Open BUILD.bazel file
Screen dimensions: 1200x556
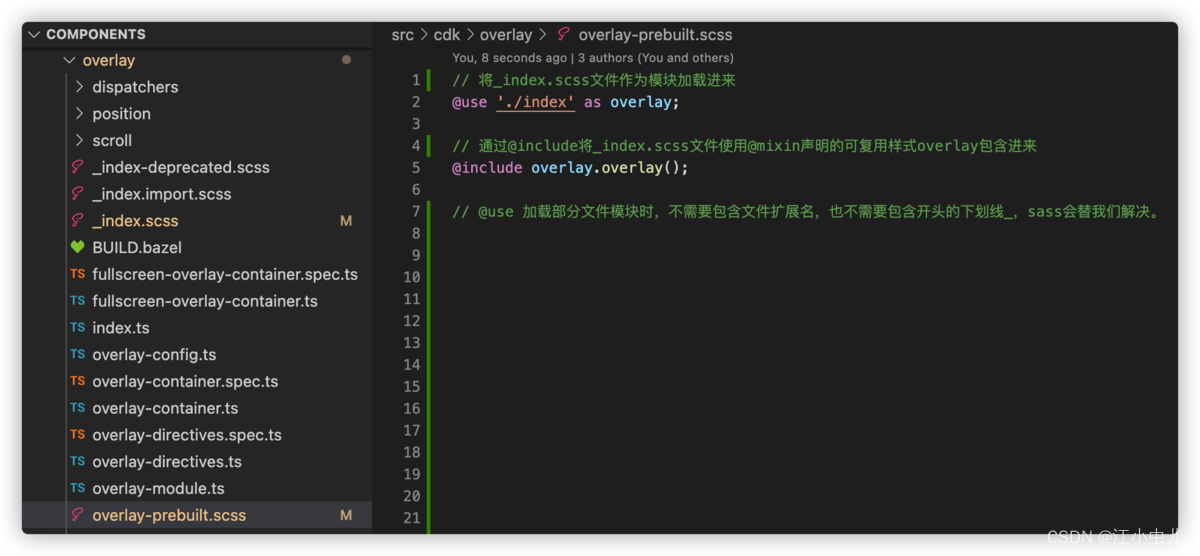click(x=137, y=247)
